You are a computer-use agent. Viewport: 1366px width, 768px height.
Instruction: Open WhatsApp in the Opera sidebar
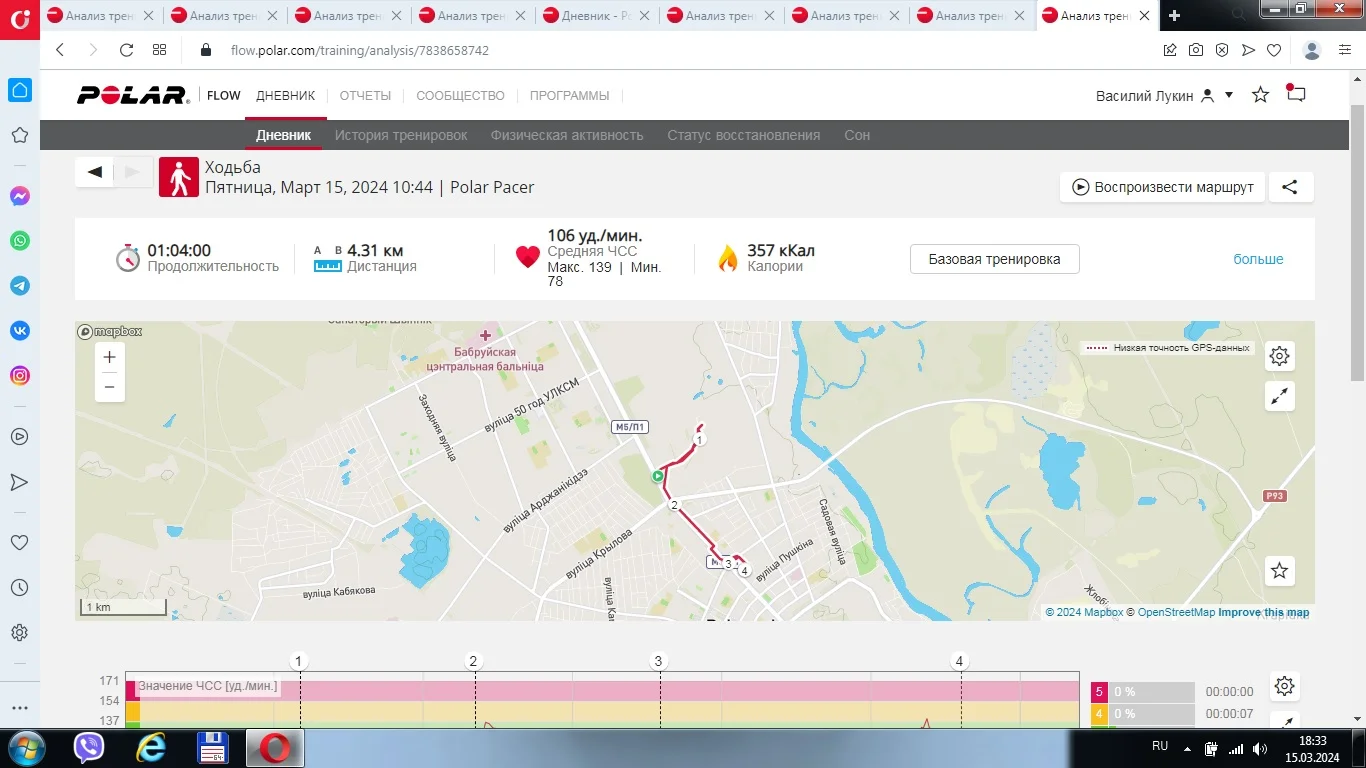click(20, 241)
